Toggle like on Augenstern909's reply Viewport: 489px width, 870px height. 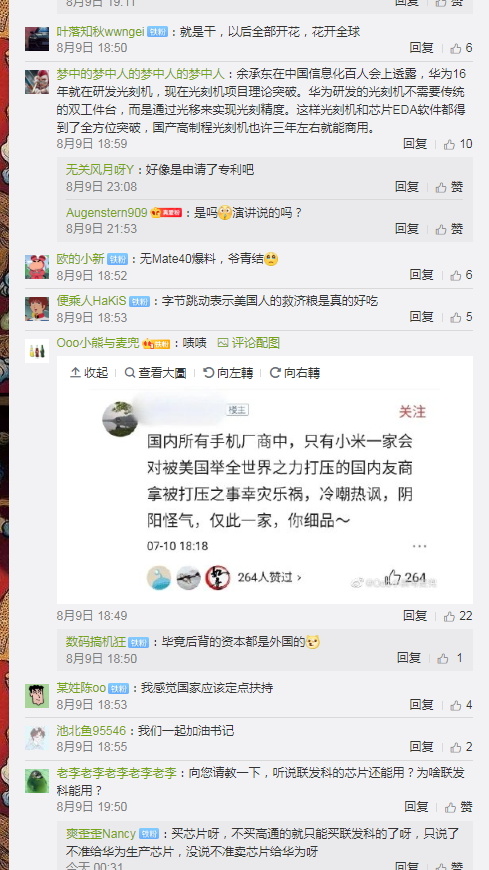pos(450,229)
